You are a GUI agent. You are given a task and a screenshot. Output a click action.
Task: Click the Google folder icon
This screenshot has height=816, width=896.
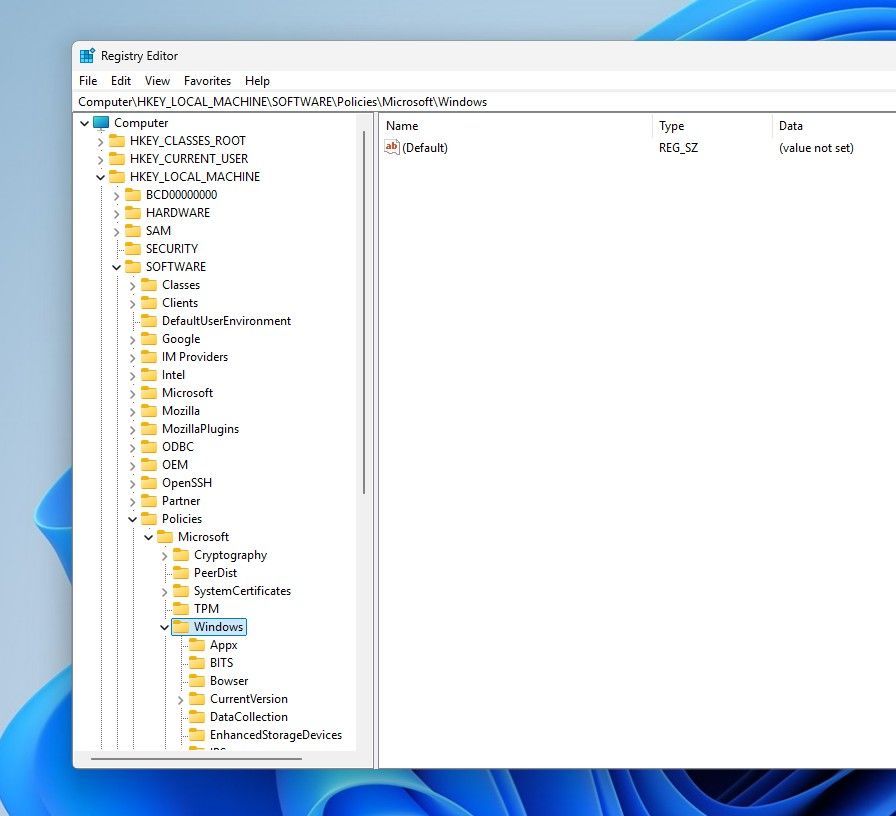[151, 339]
